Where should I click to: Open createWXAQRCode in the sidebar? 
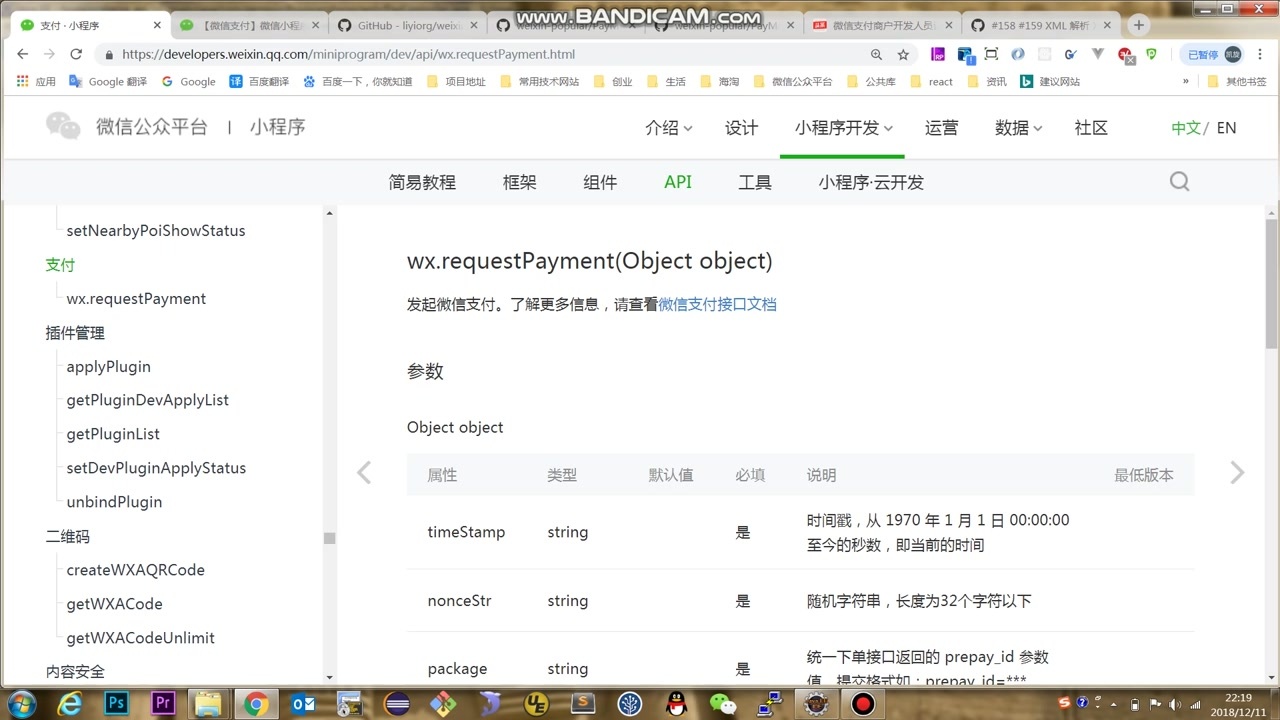[135, 569]
